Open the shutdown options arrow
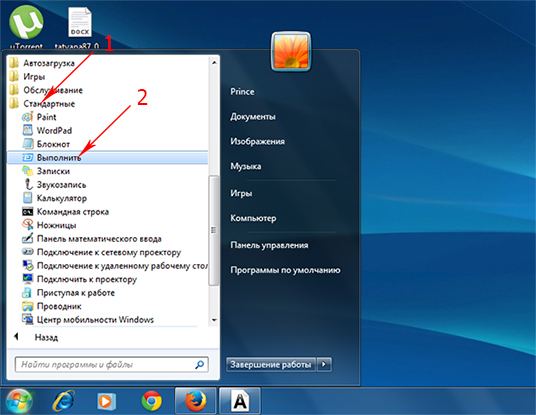The height and width of the screenshot is (415, 536). pyautogui.click(x=324, y=364)
